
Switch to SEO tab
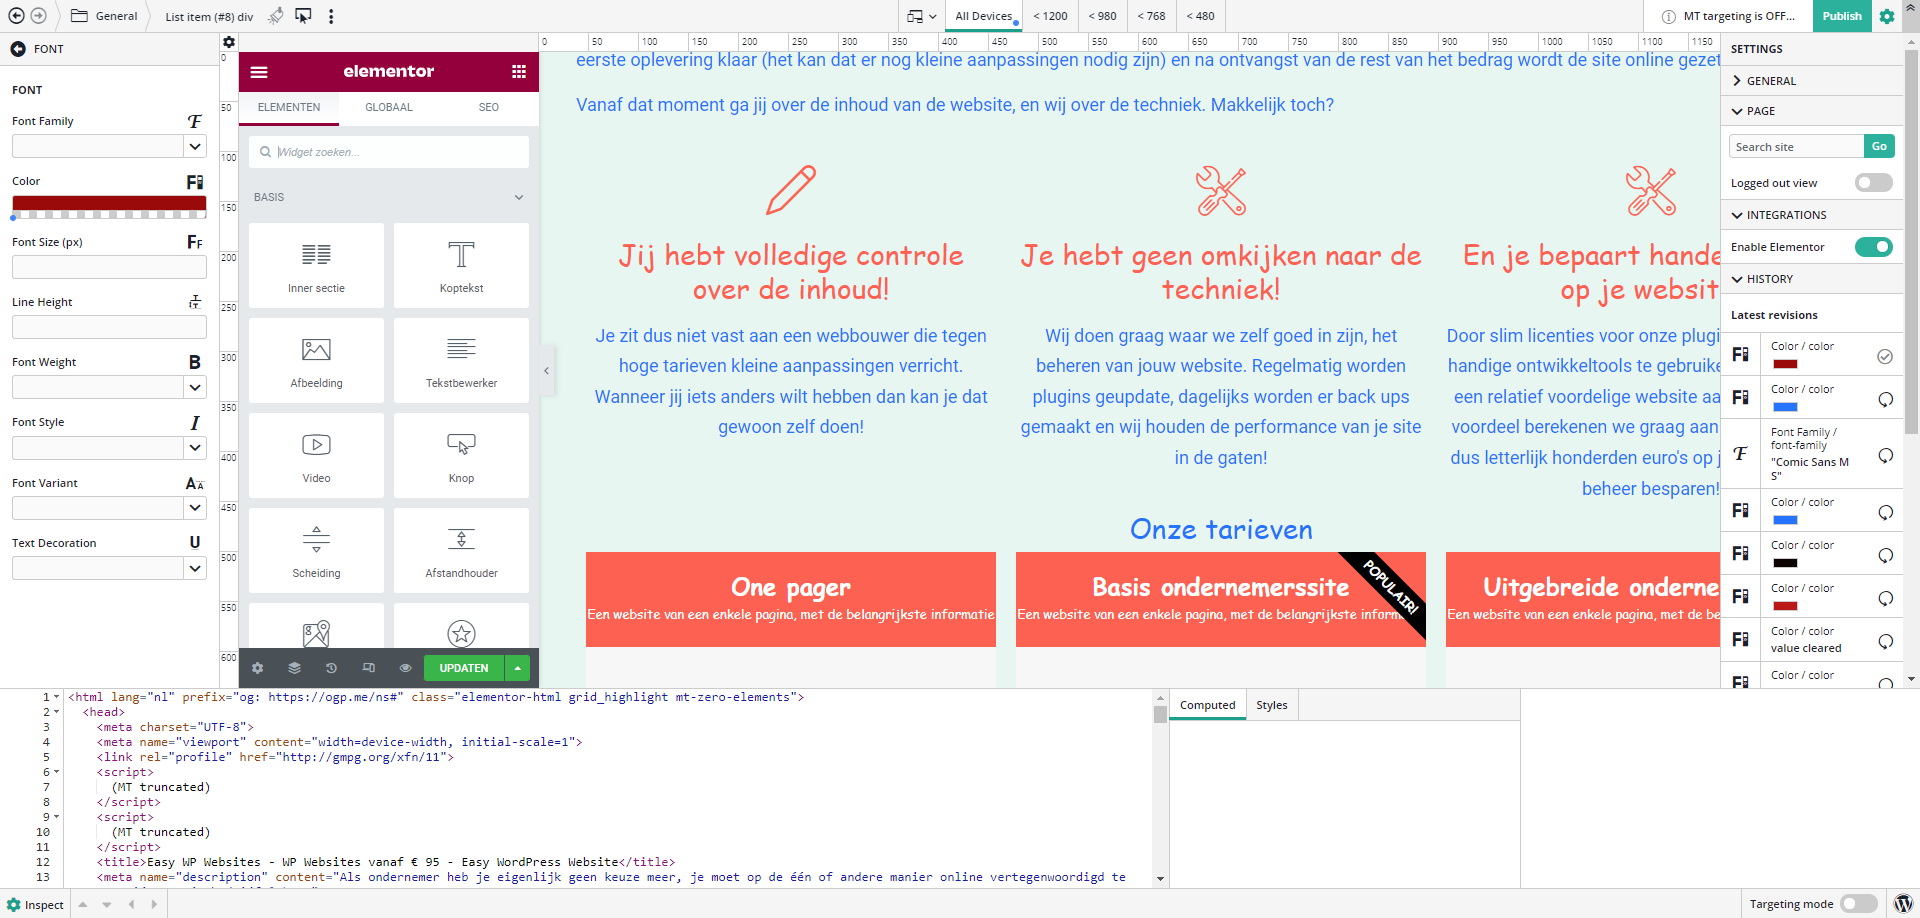click(489, 107)
